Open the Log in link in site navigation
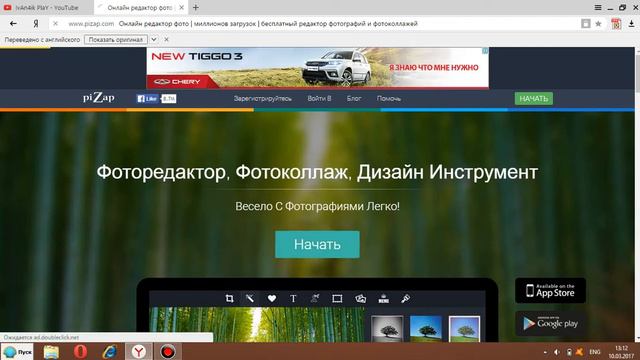Viewport: 640px width, 360px height. point(319,98)
